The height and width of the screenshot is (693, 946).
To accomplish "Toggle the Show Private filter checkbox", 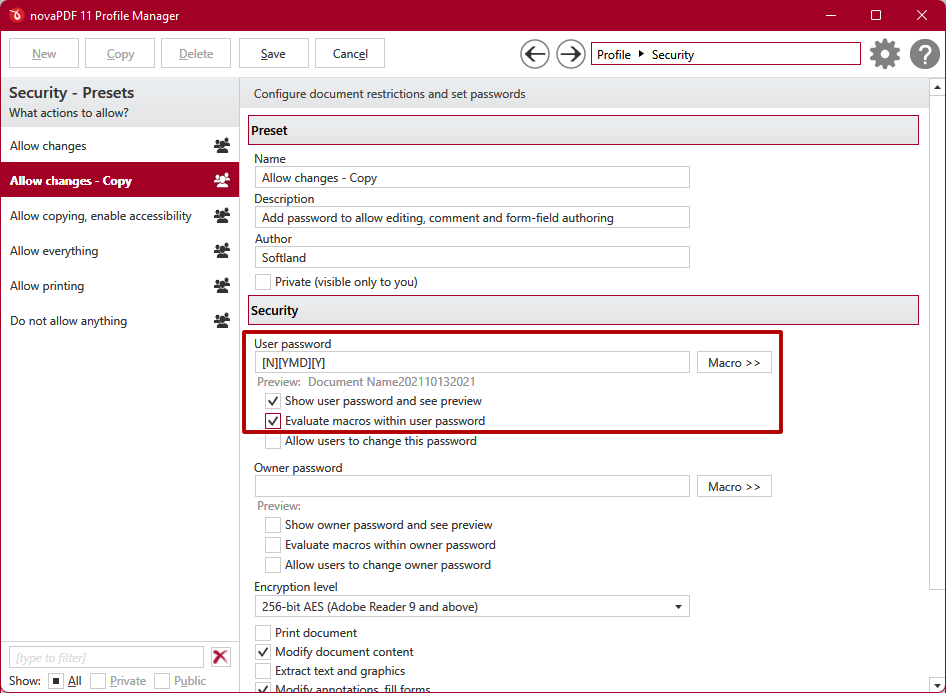I will 98,681.
